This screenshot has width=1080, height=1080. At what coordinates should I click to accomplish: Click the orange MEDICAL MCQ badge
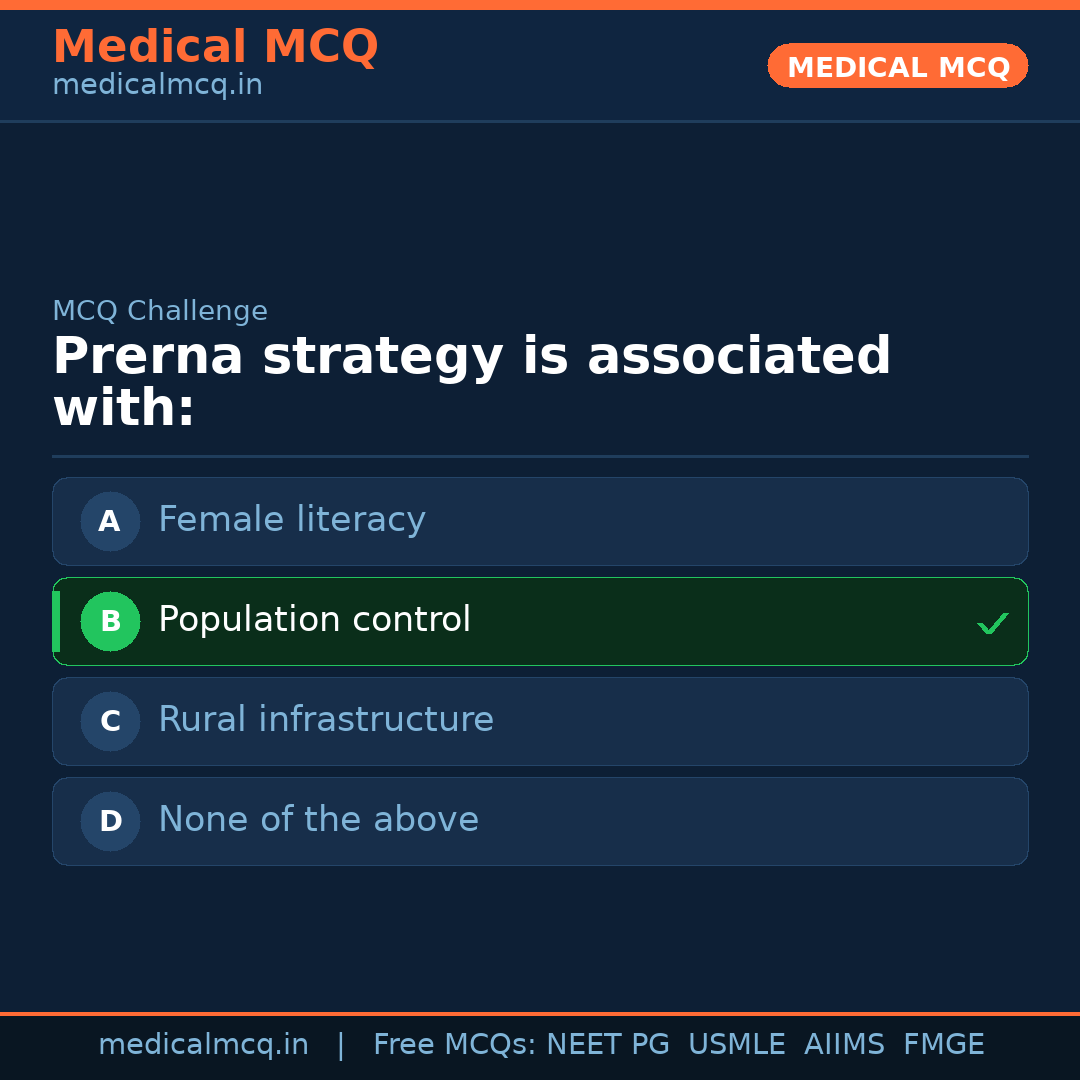(x=898, y=67)
